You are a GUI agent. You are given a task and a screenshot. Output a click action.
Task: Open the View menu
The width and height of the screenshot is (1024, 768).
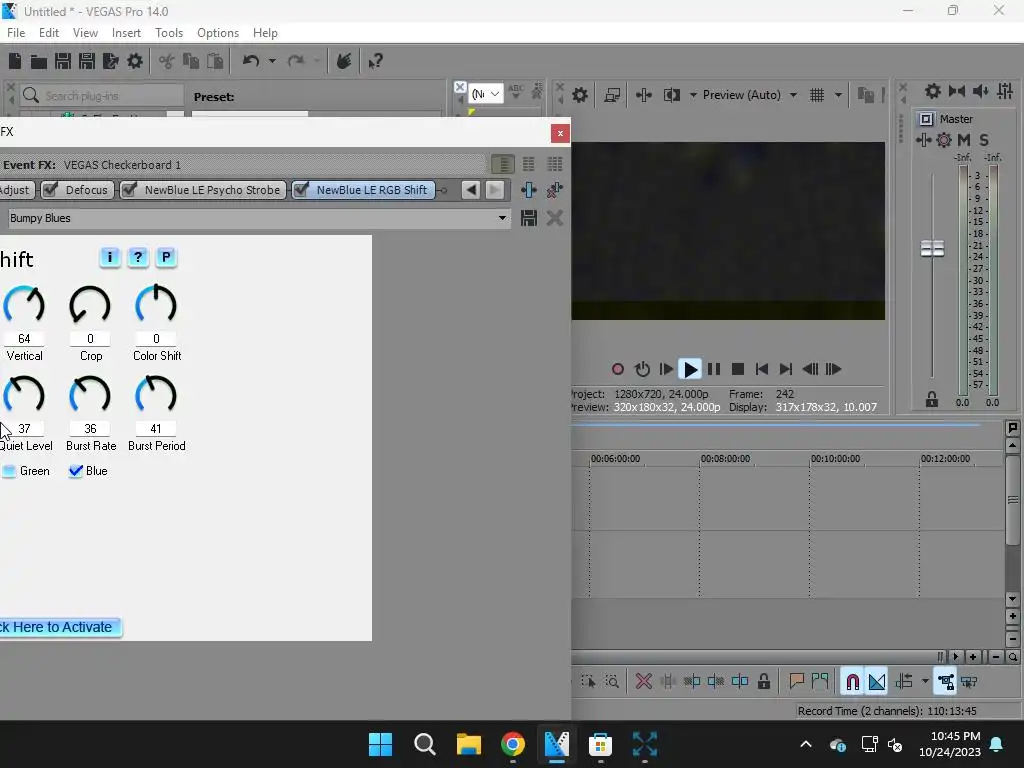[x=85, y=33]
